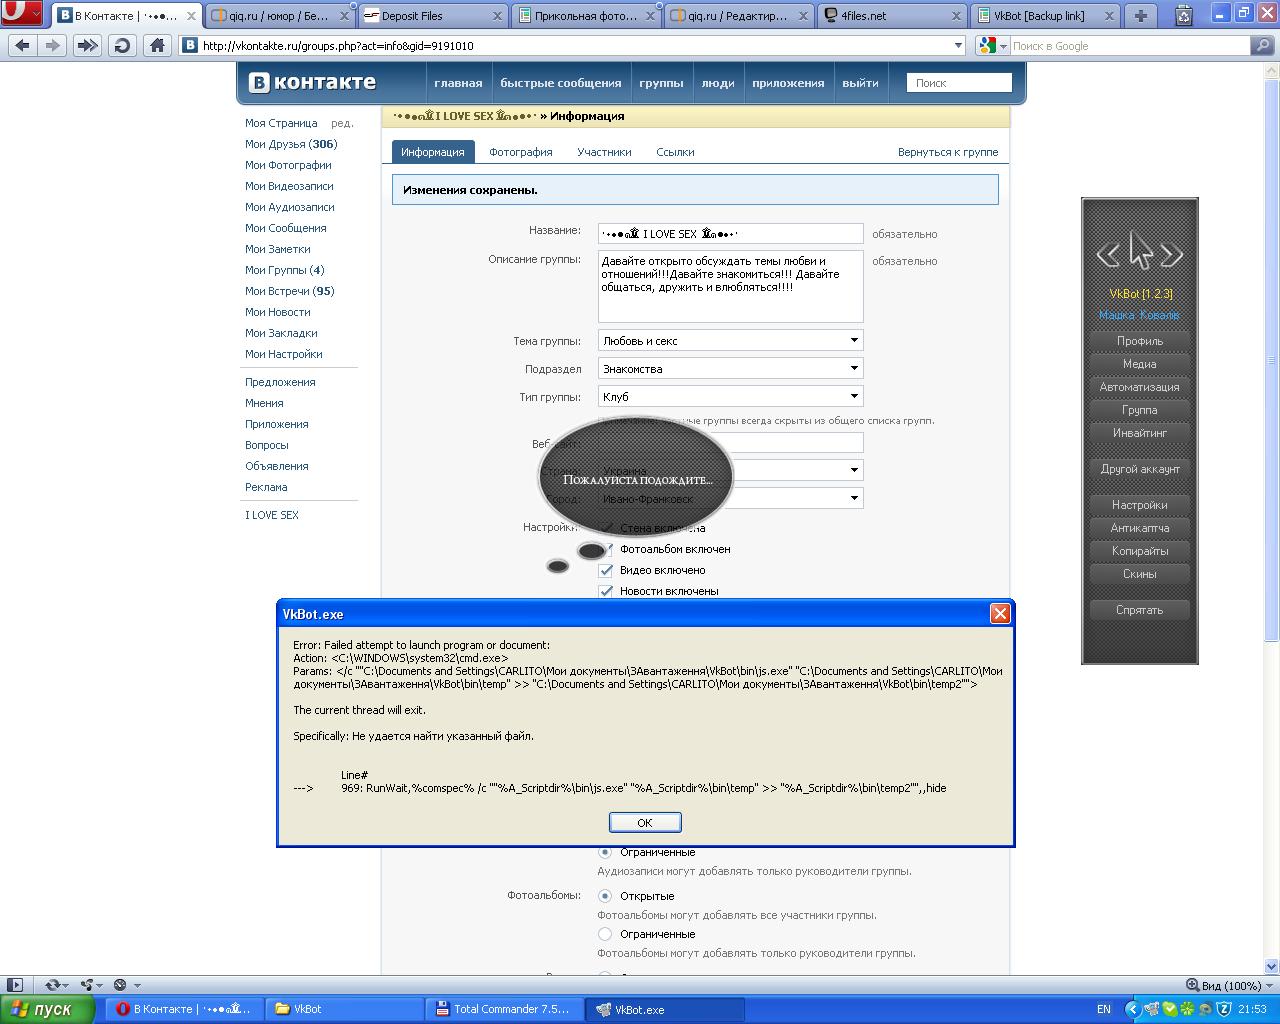Screen dimensions: 1280x1024
Task: Open the 'Подраздел' dropdown showing Знакомства
Action: pyautogui.click(x=731, y=368)
